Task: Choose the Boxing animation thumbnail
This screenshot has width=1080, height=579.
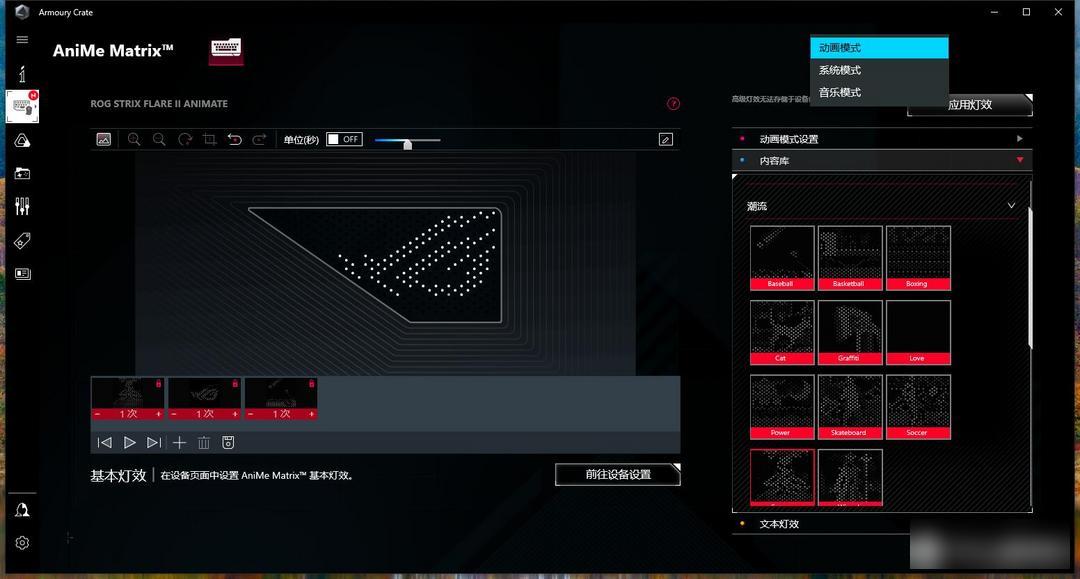Action: pyautogui.click(x=918, y=257)
